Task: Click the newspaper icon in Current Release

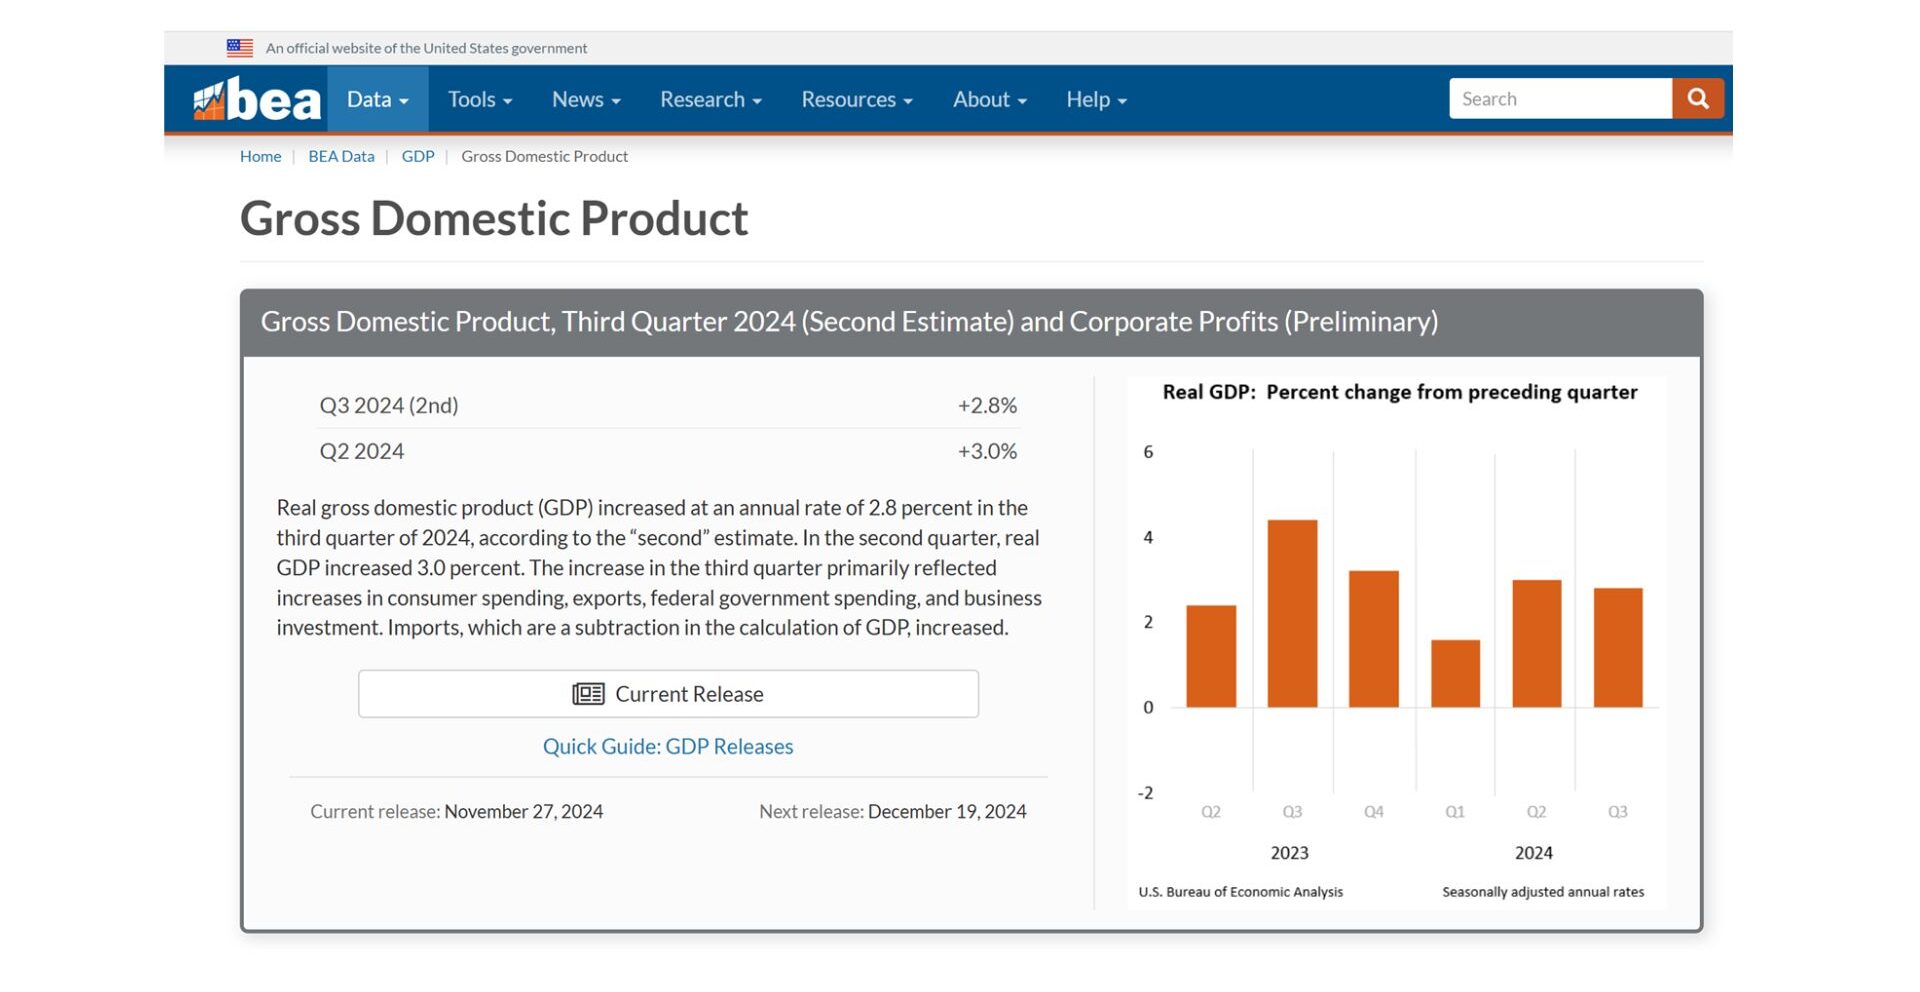Action: 588,694
